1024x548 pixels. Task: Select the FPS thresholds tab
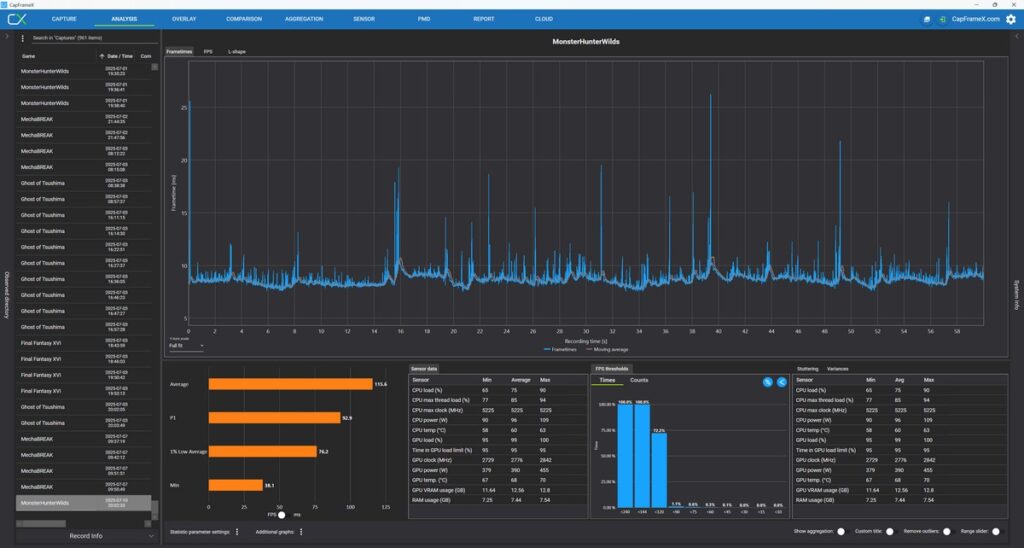click(x=611, y=369)
